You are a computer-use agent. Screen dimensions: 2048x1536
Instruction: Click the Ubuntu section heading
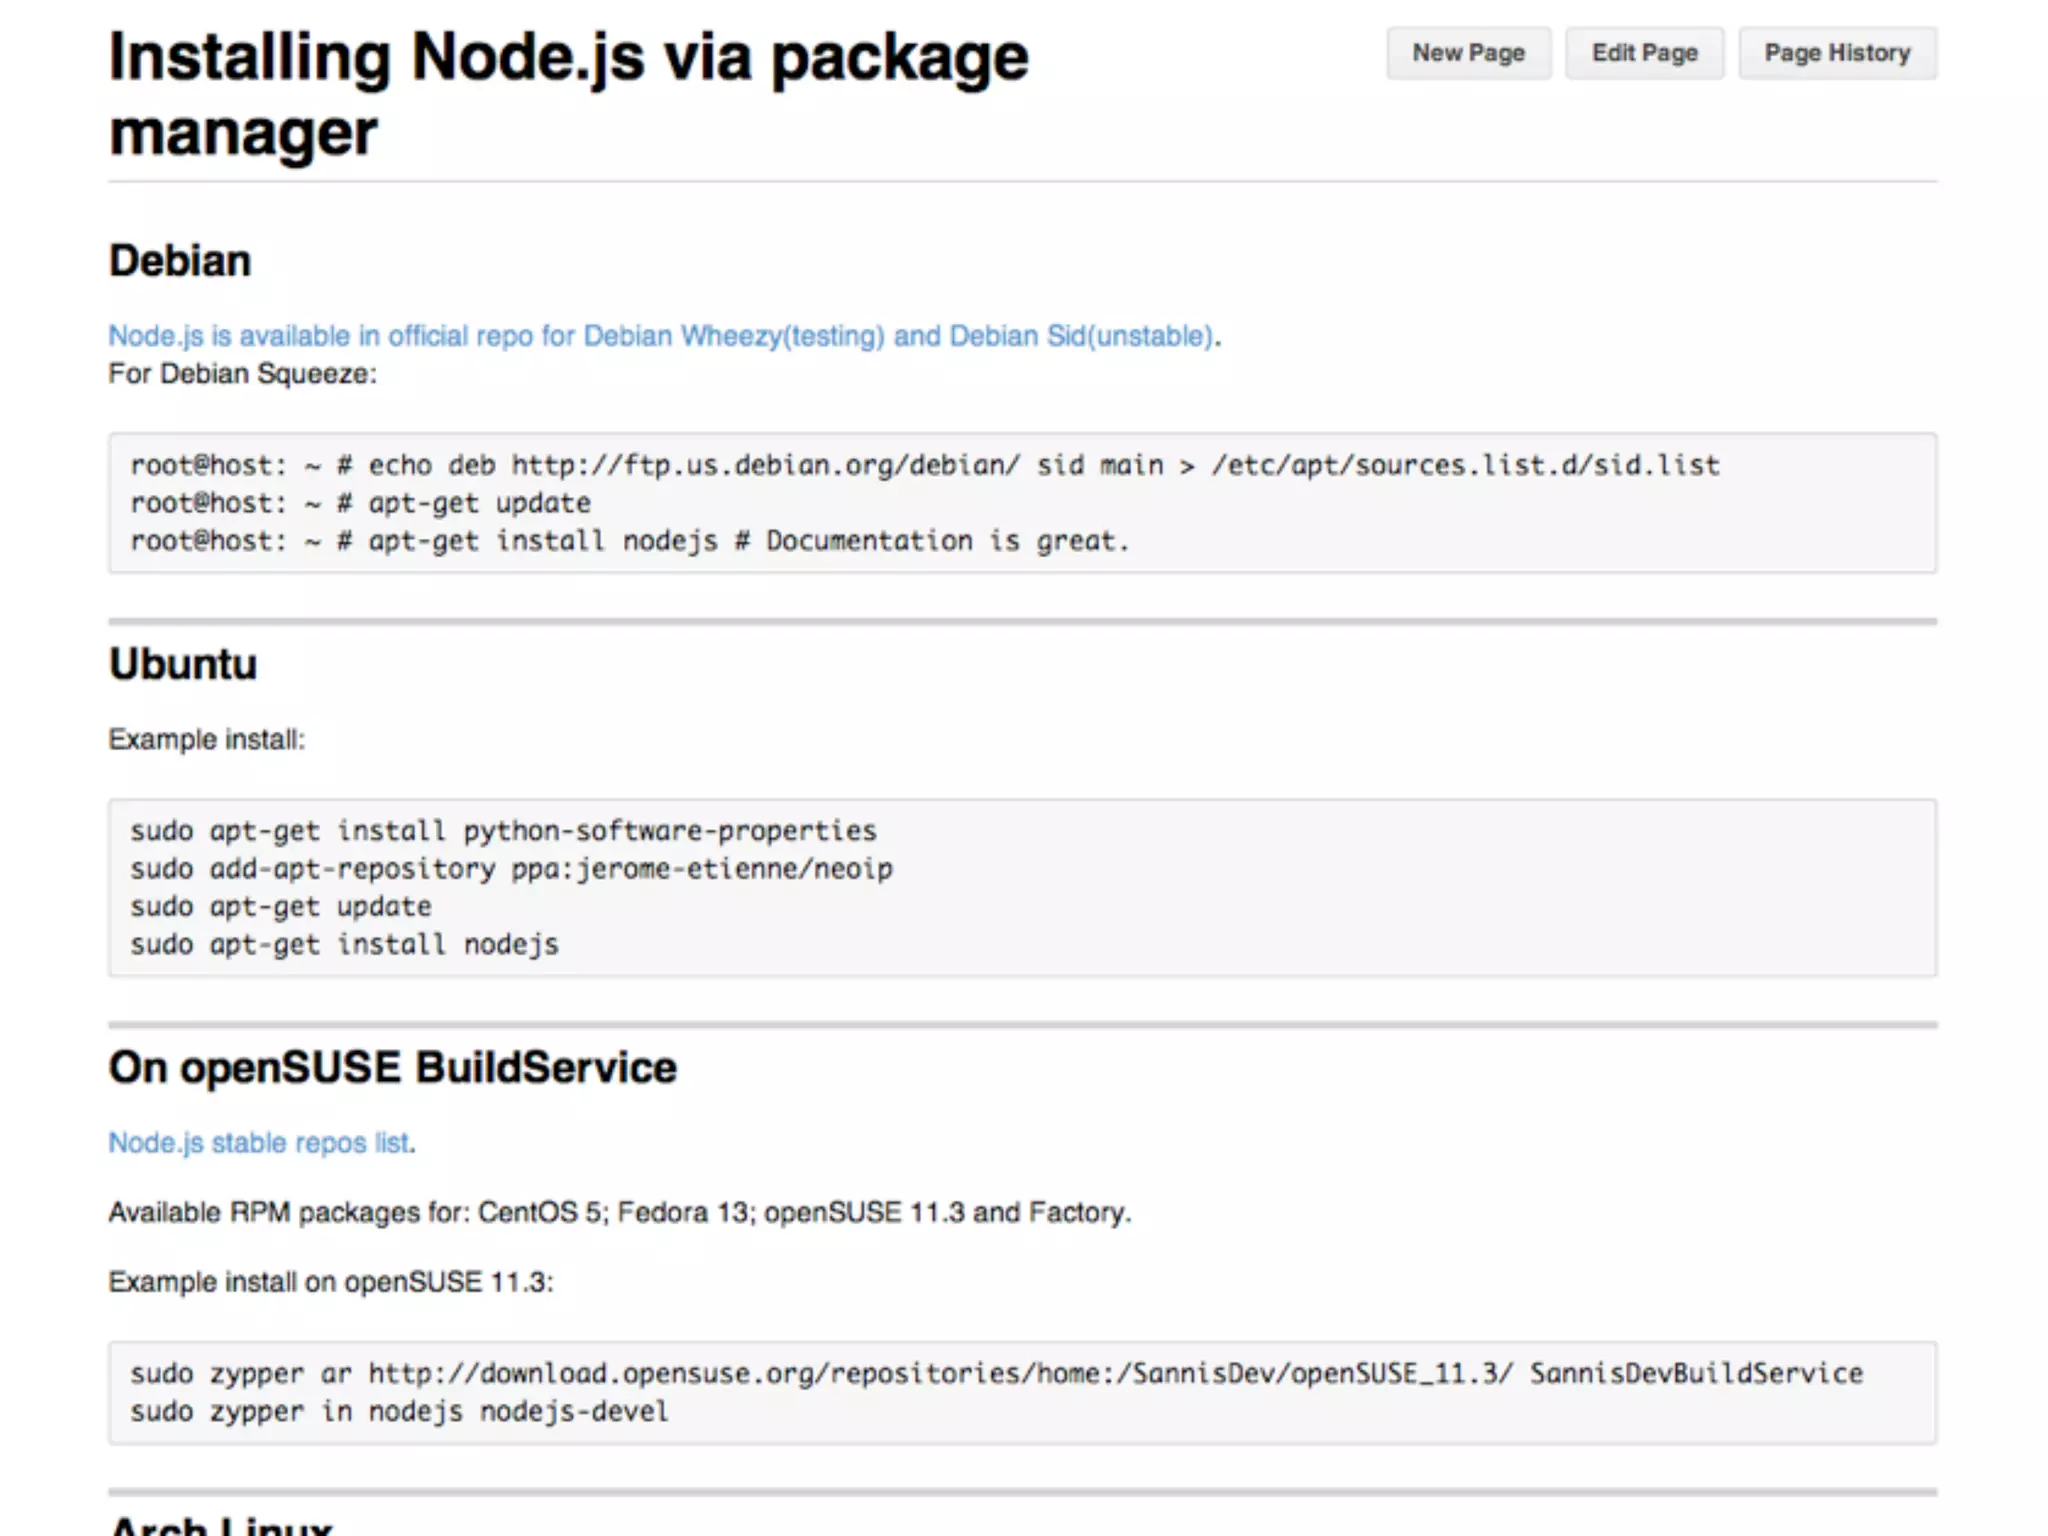click(183, 664)
